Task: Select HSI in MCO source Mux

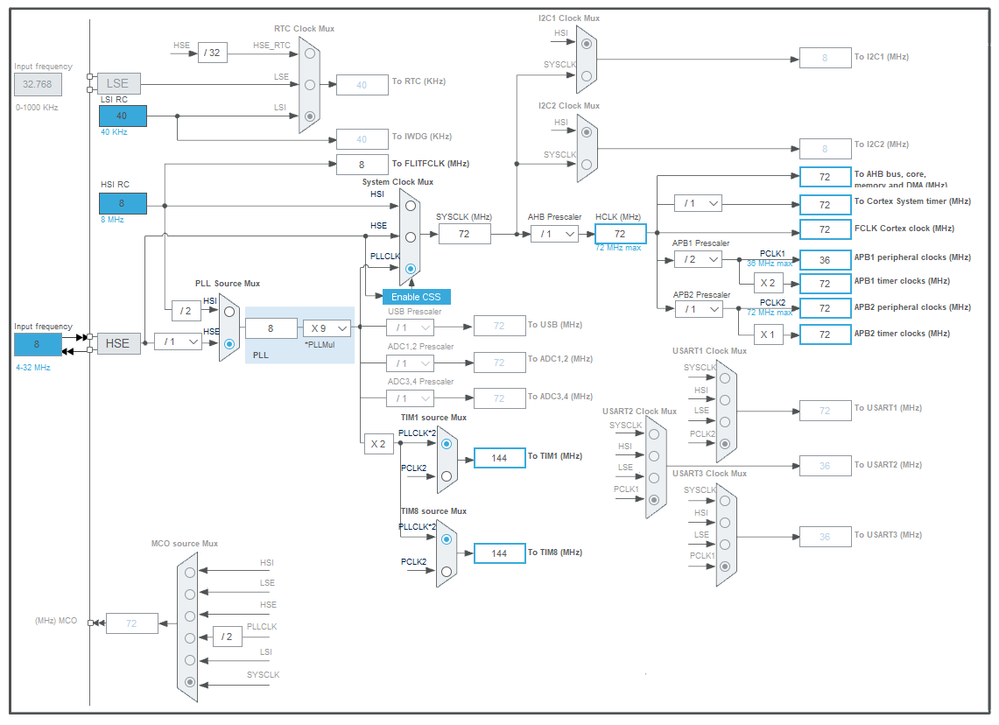Action: [x=190, y=573]
